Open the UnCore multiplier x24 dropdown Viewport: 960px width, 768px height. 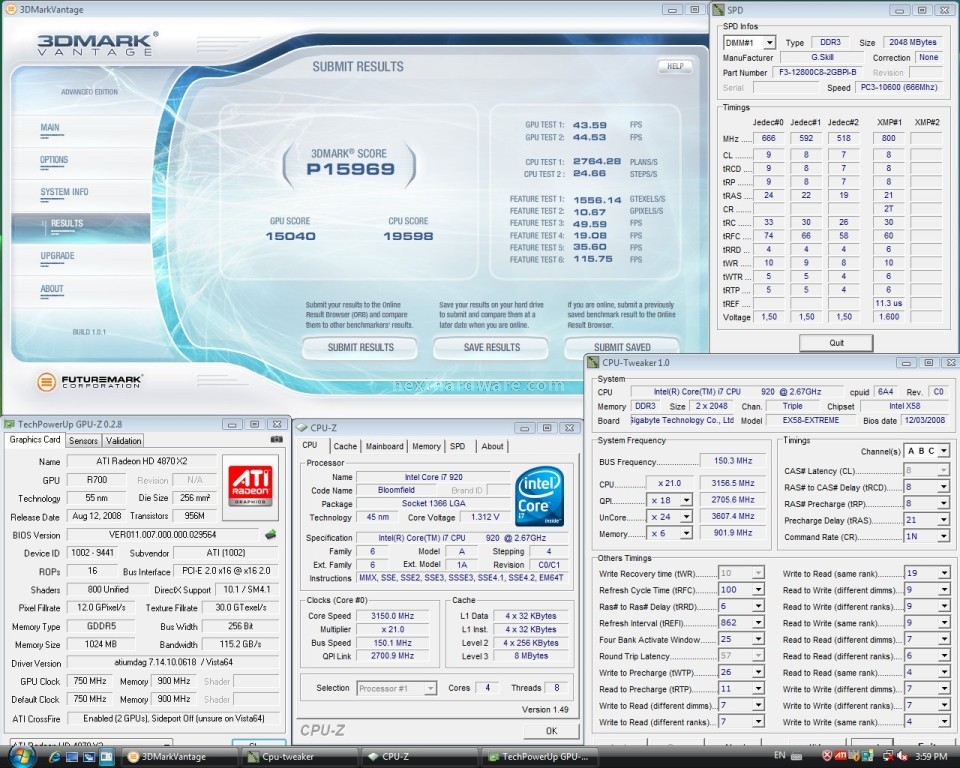point(686,517)
